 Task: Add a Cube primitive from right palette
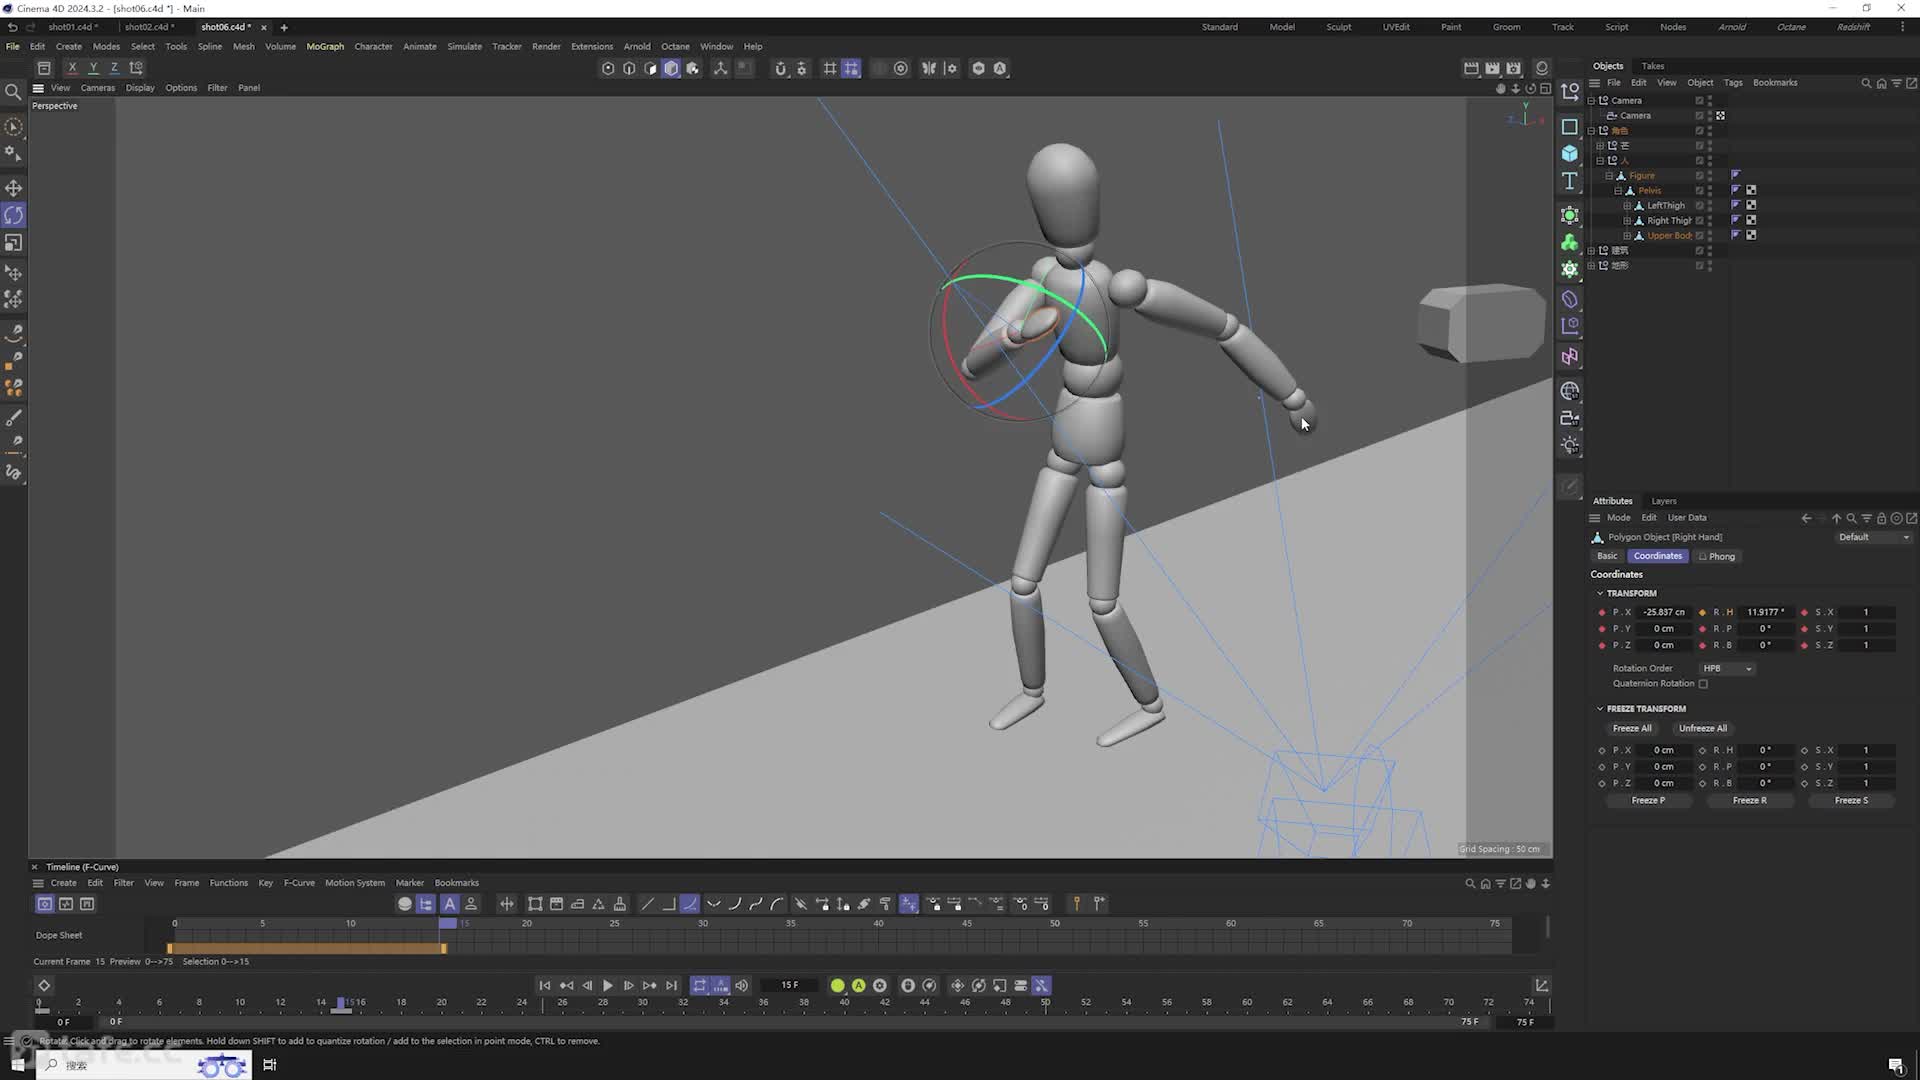coord(1570,153)
